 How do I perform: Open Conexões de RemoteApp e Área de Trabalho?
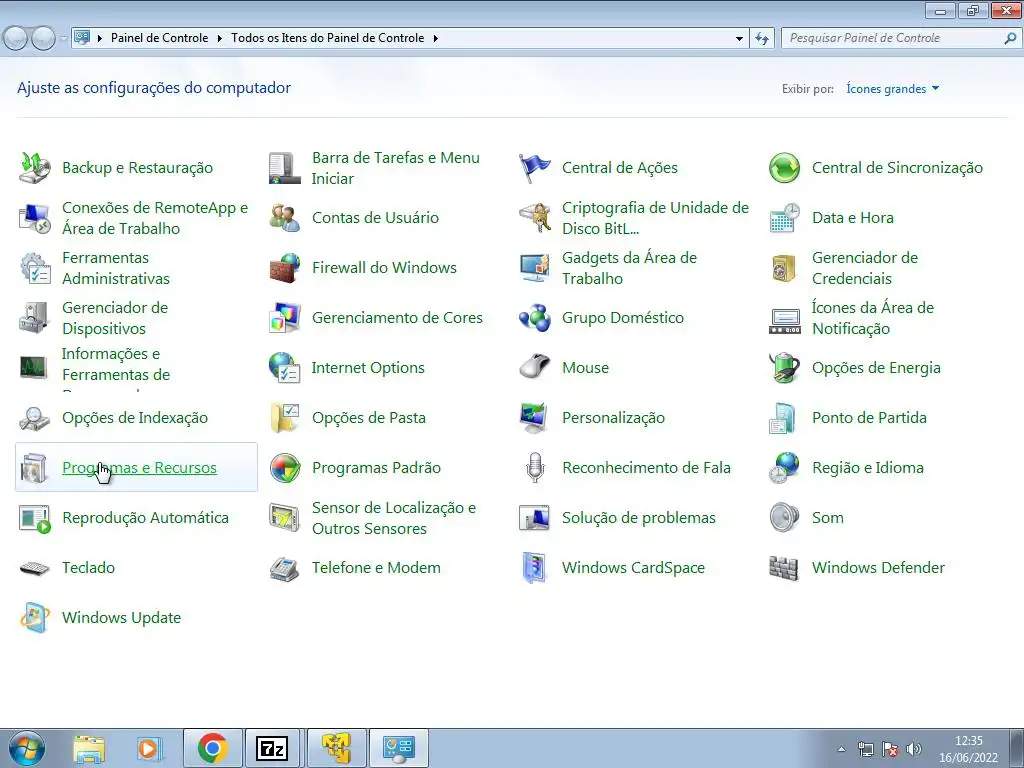(155, 217)
